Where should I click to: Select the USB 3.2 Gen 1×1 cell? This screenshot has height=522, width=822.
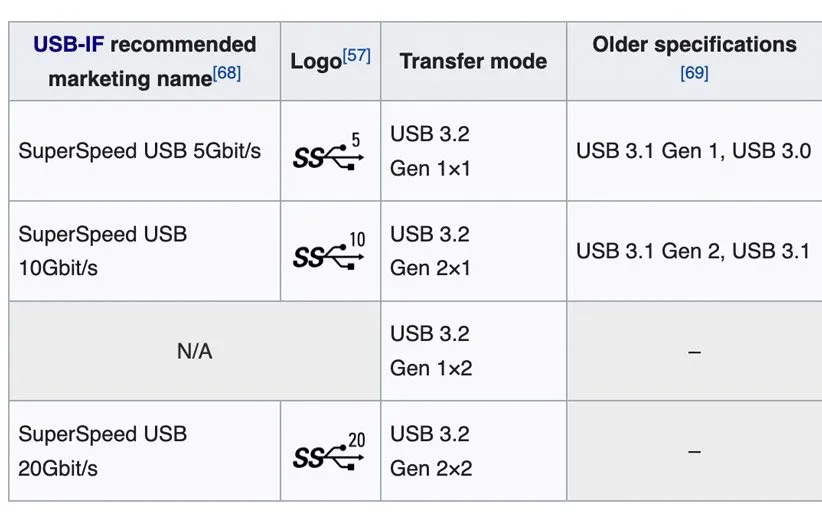coord(430,151)
